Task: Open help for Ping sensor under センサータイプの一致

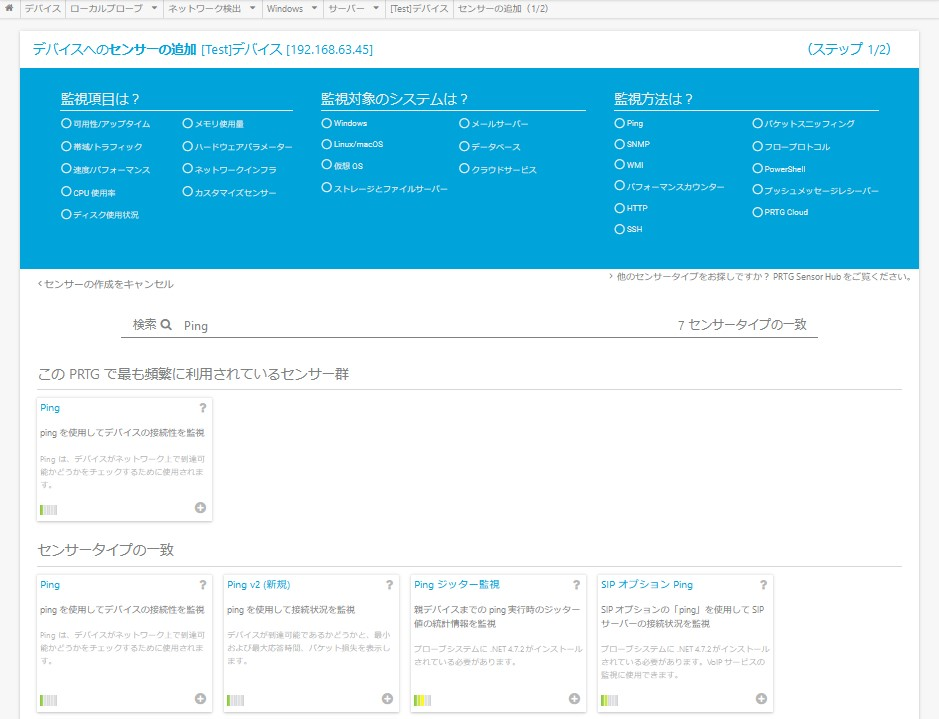Action: point(202,585)
